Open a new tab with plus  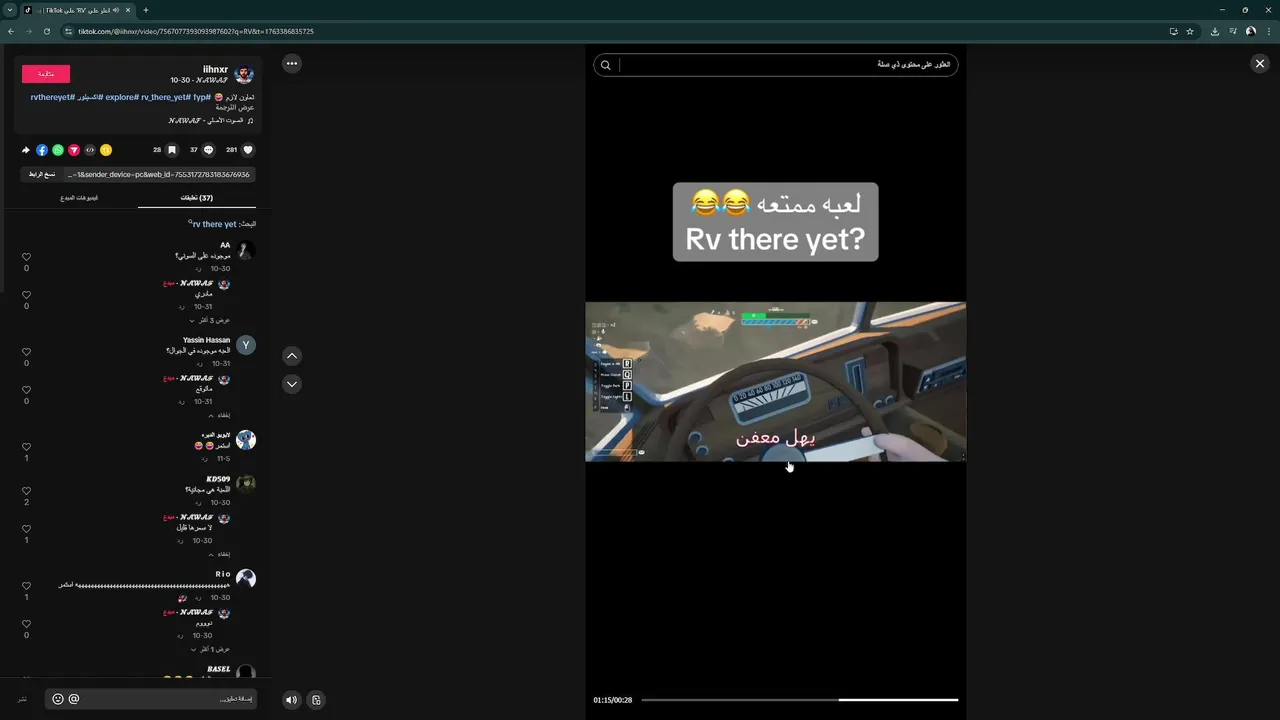pos(146,10)
